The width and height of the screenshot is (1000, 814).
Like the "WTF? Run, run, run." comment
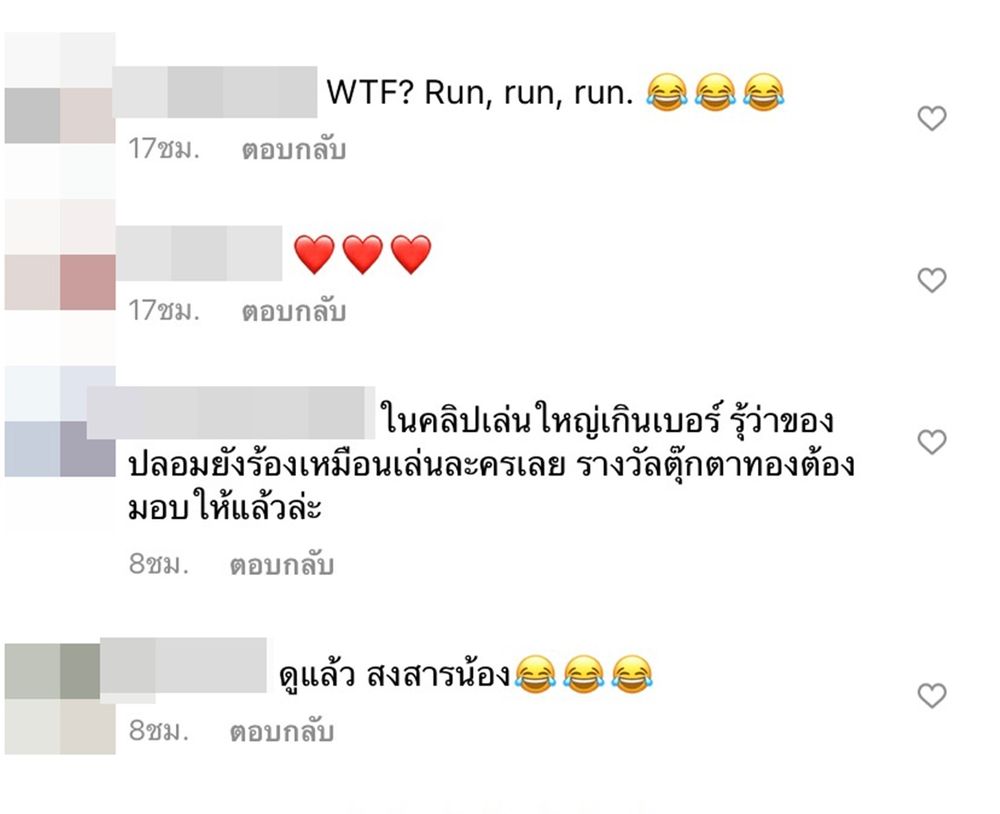point(932,119)
